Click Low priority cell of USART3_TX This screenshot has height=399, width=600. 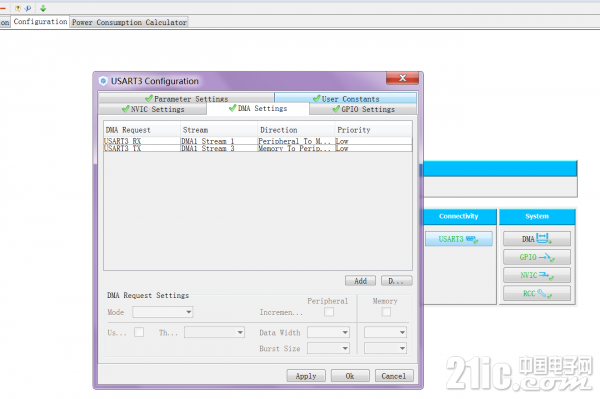point(373,148)
